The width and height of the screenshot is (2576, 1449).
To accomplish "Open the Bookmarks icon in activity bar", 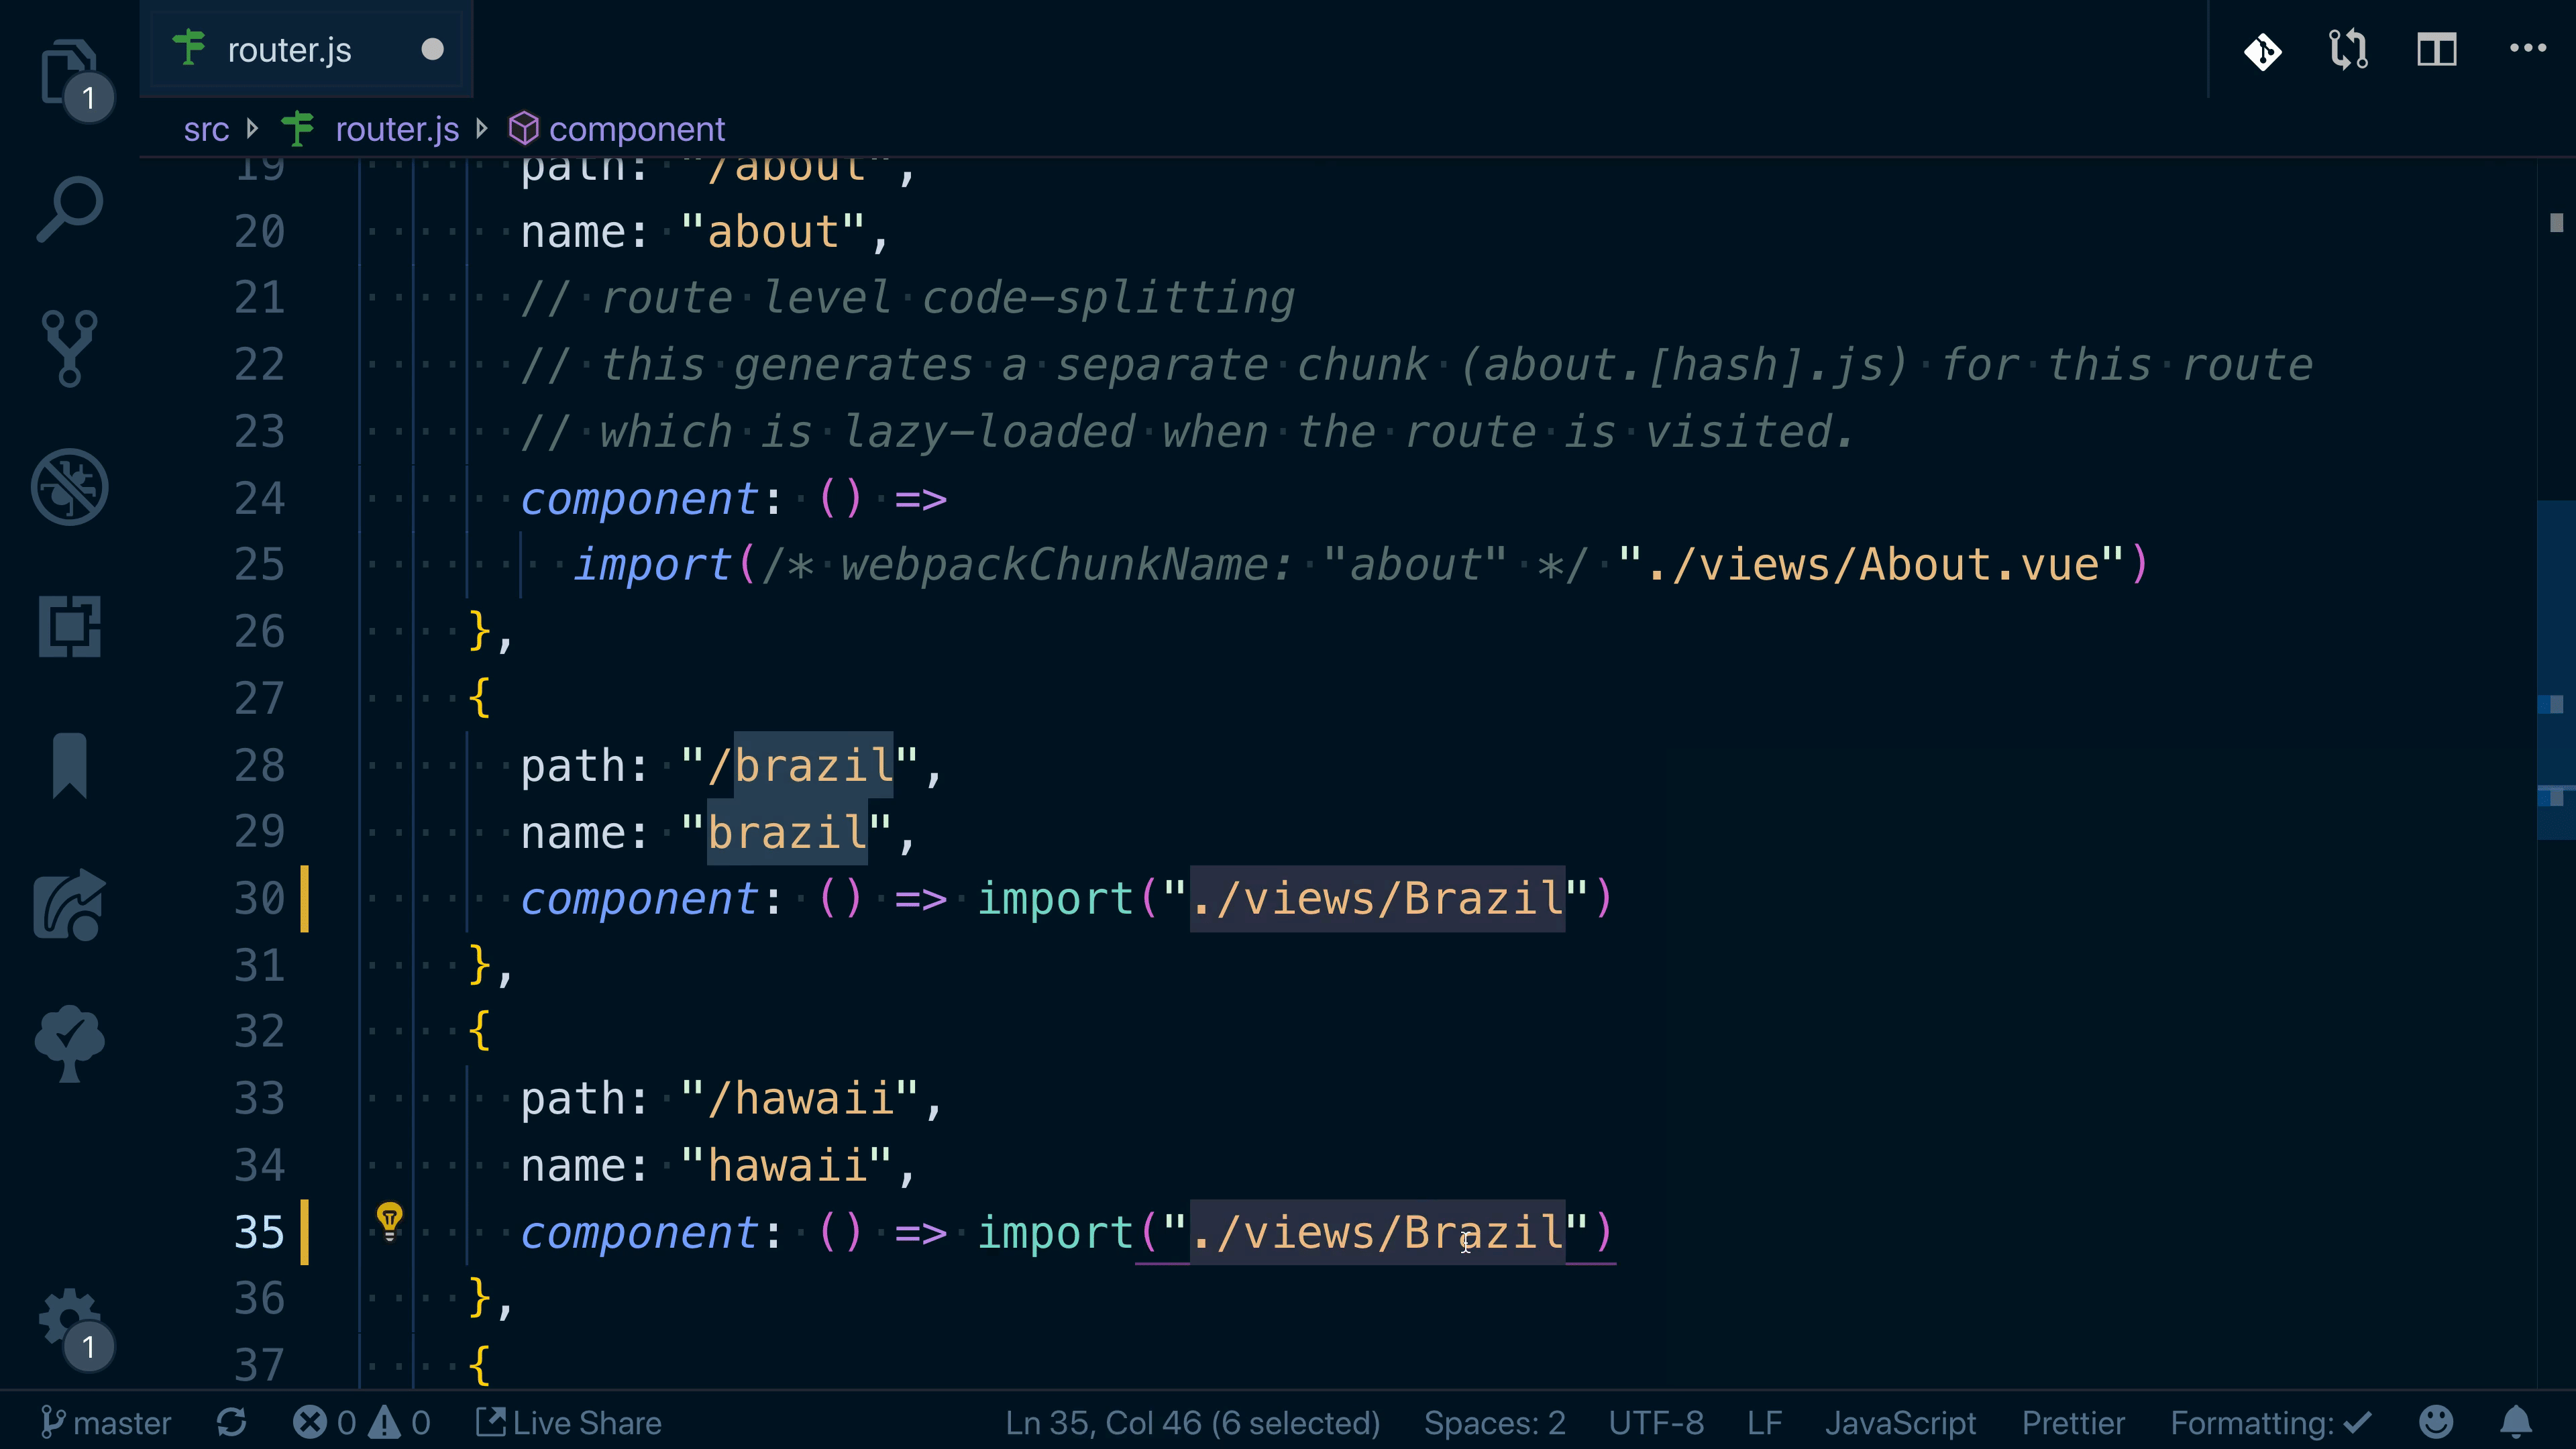I will pos(70,765).
